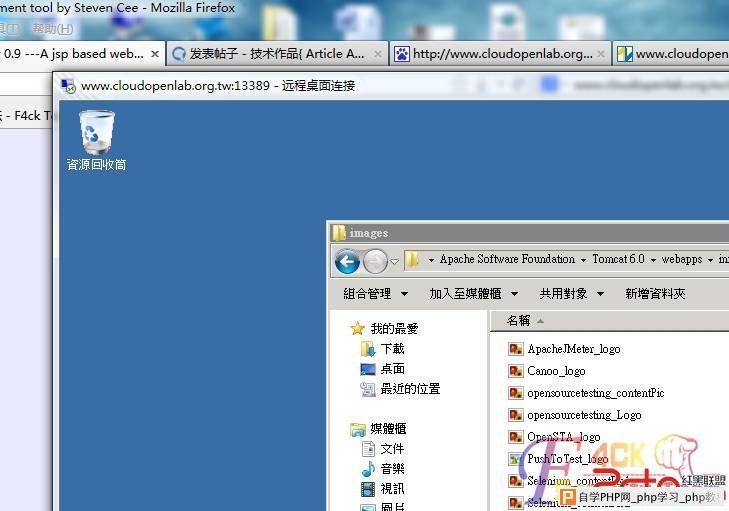Select the webapps breadcrumb
This screenshot has width=729, height=511.
pyautogui.click(x=682, y=259)
